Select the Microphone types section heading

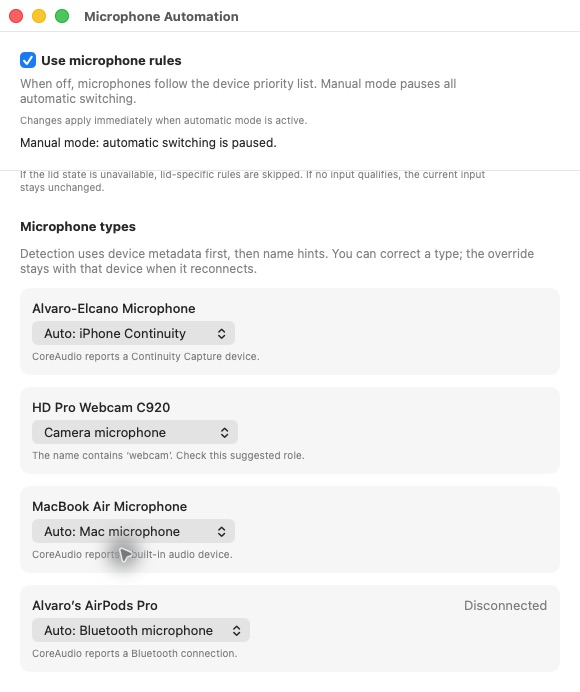pyautogui.click(x=78, y=226)
